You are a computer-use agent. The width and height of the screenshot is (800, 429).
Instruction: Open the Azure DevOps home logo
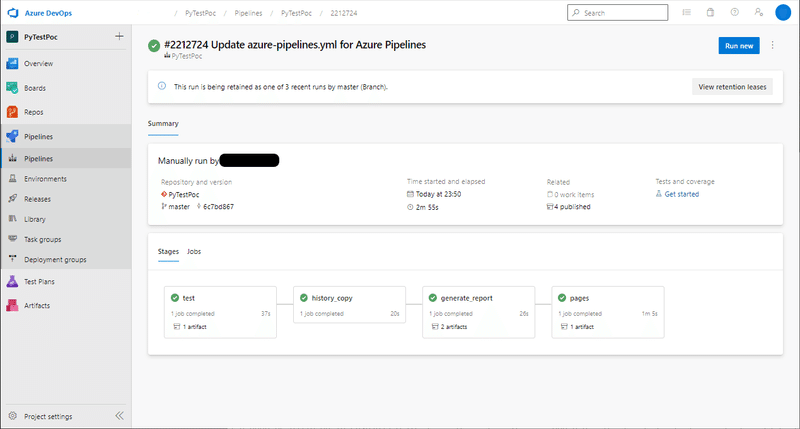[x=13, y=13]
